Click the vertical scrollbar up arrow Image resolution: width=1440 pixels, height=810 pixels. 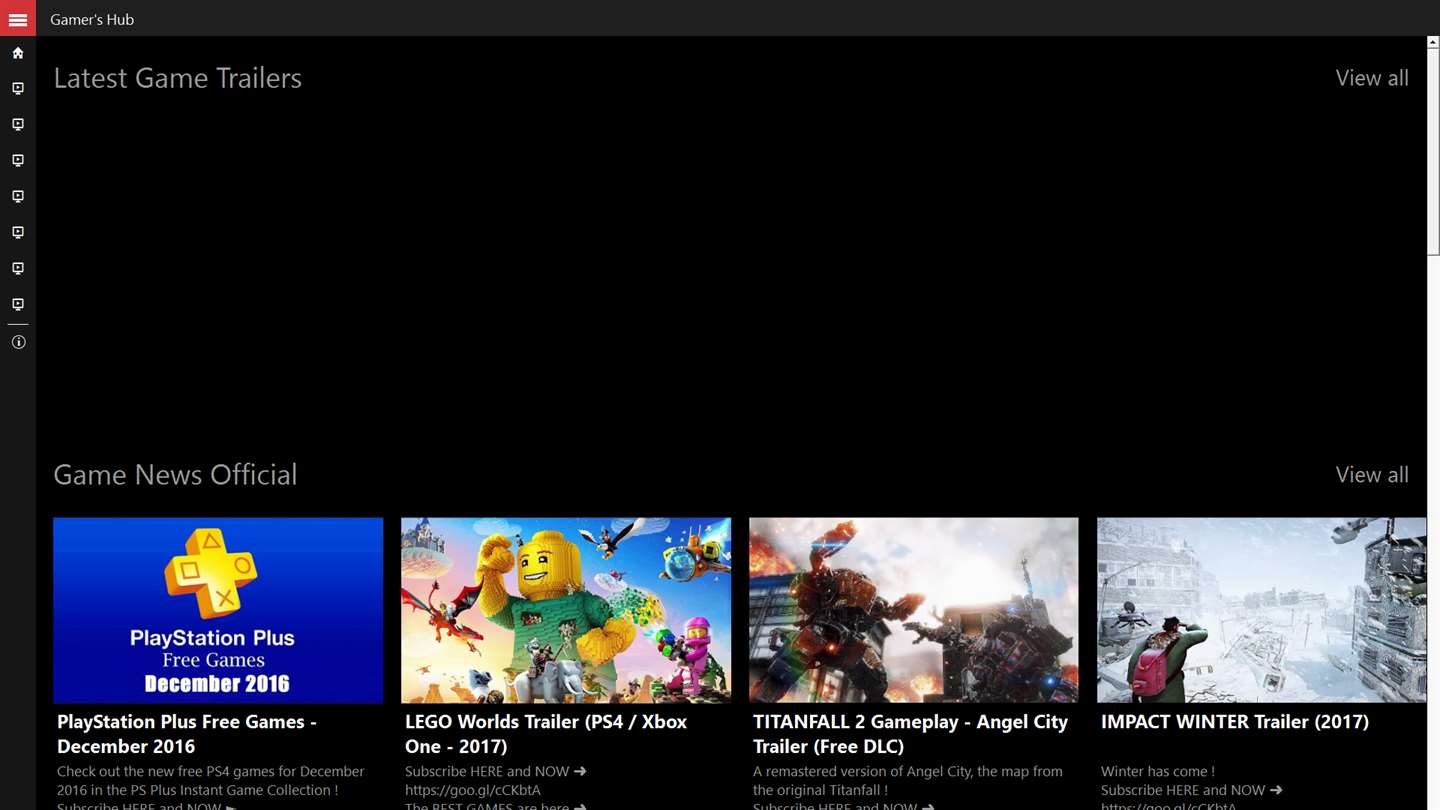point(1433,43)
